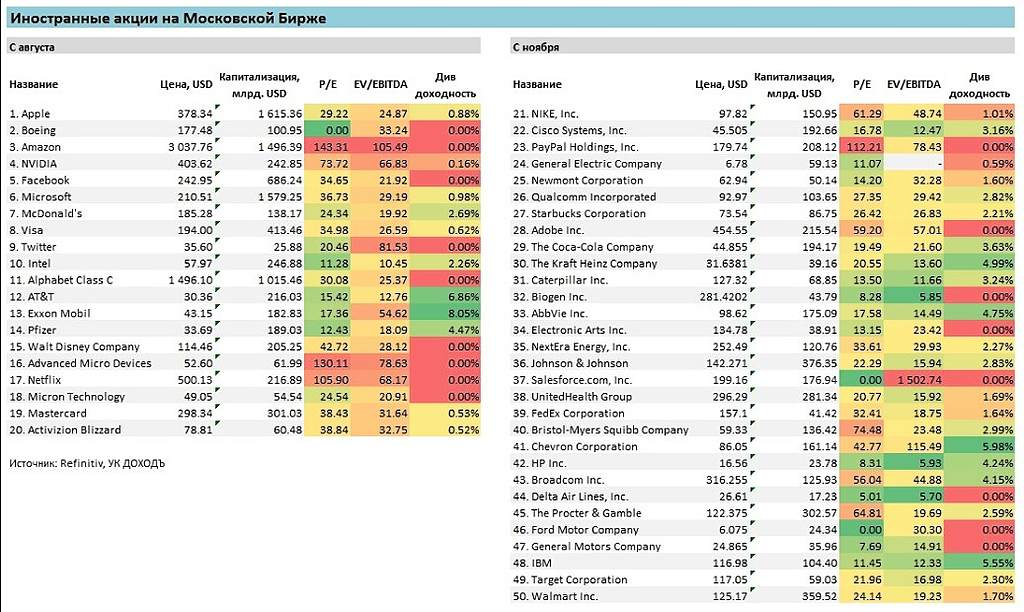Click Adobe Inc. price 454.55
1024x612 pixels.
(x=730, y=230)
